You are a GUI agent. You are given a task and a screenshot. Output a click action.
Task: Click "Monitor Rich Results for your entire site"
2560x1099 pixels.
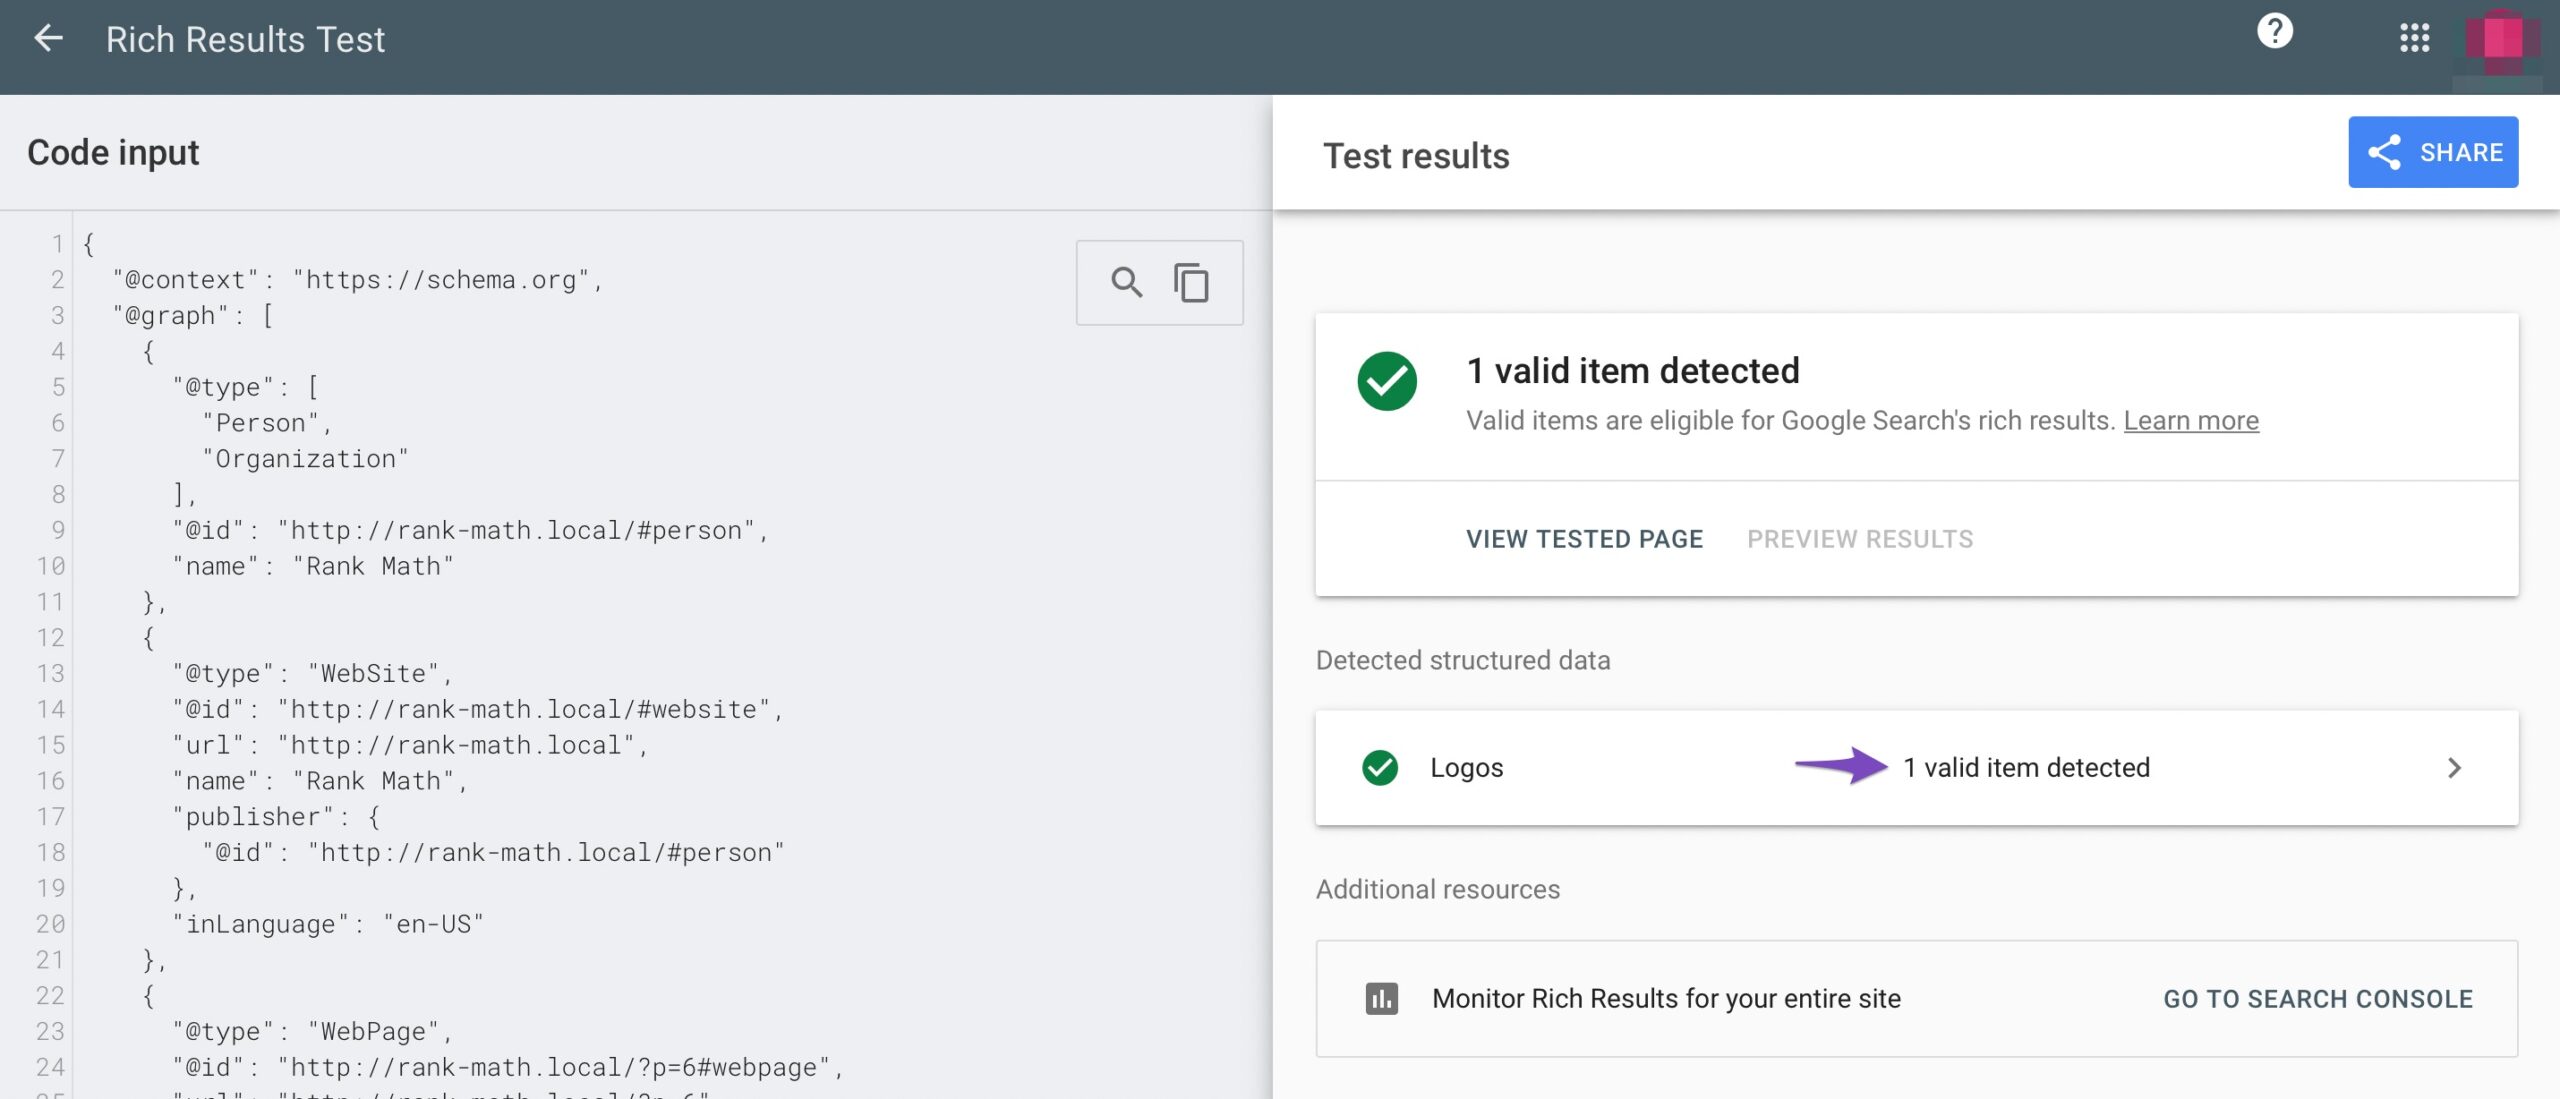click(x=1666, y=998)
